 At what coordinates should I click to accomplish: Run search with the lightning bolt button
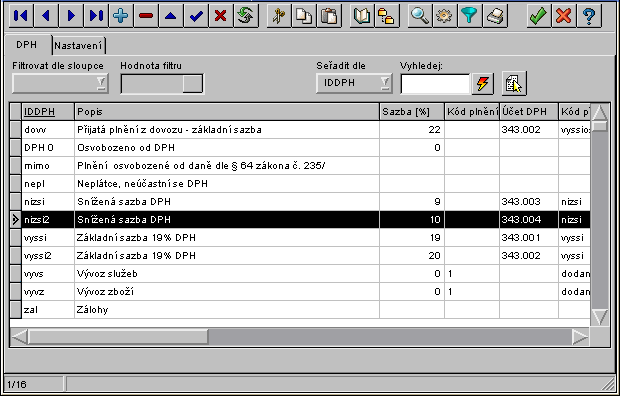(x=482, y=83)
